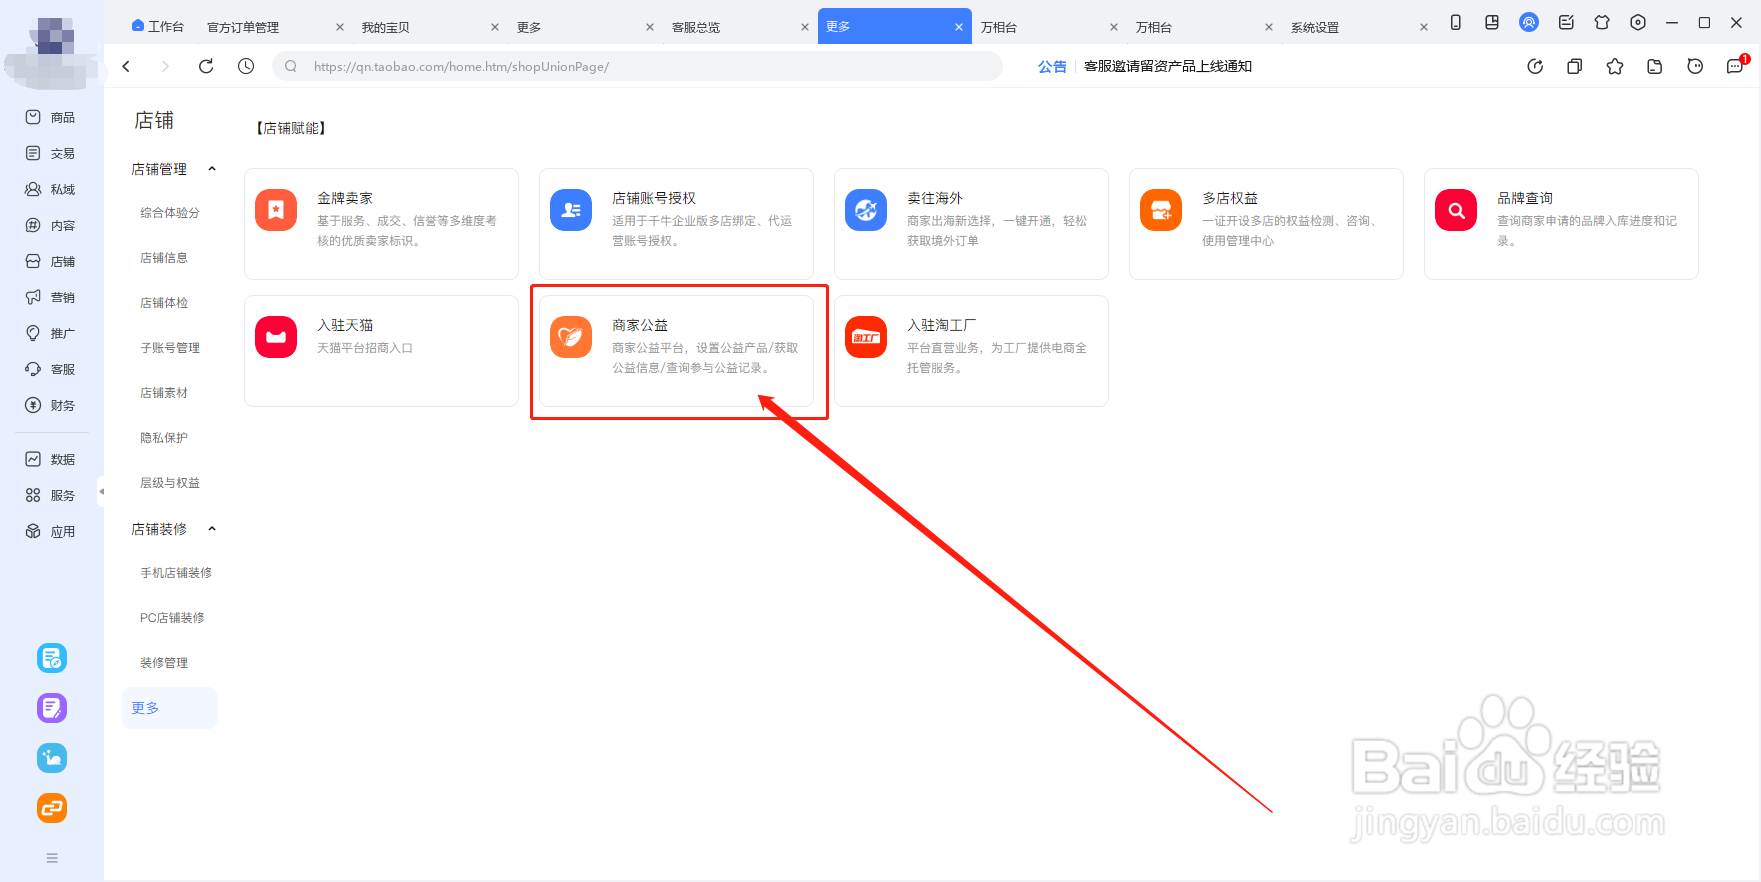Open the 卖往海外 card title
This screenshot has height=882, width=1761.
(935, 198)
